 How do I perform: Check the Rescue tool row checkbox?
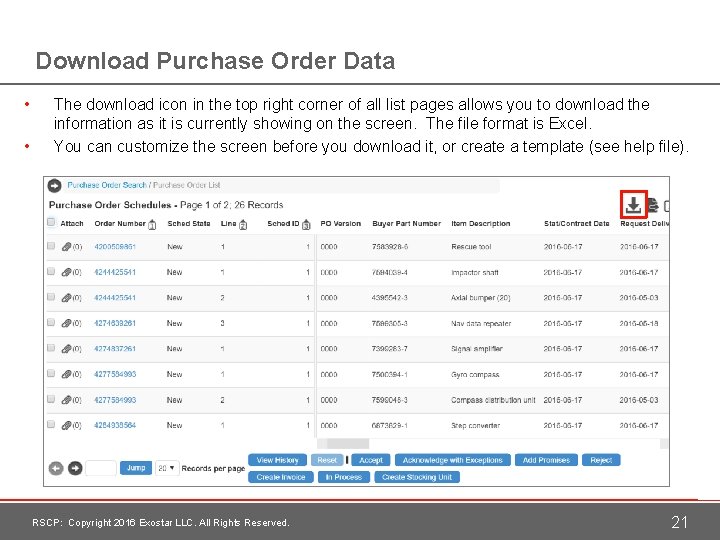51,246
